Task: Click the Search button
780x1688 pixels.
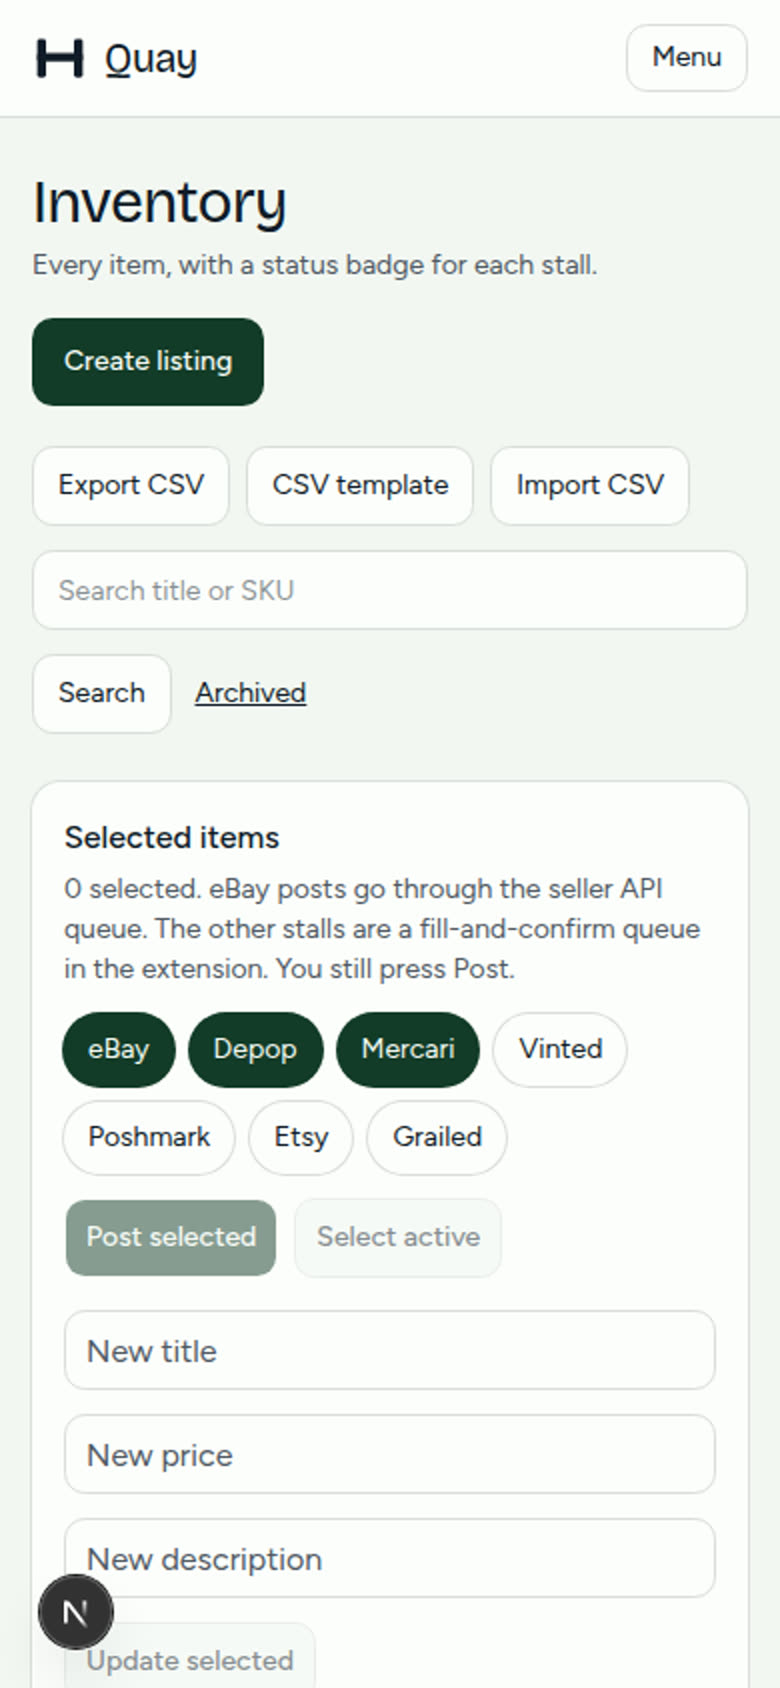Action: [x=102, y=694]
